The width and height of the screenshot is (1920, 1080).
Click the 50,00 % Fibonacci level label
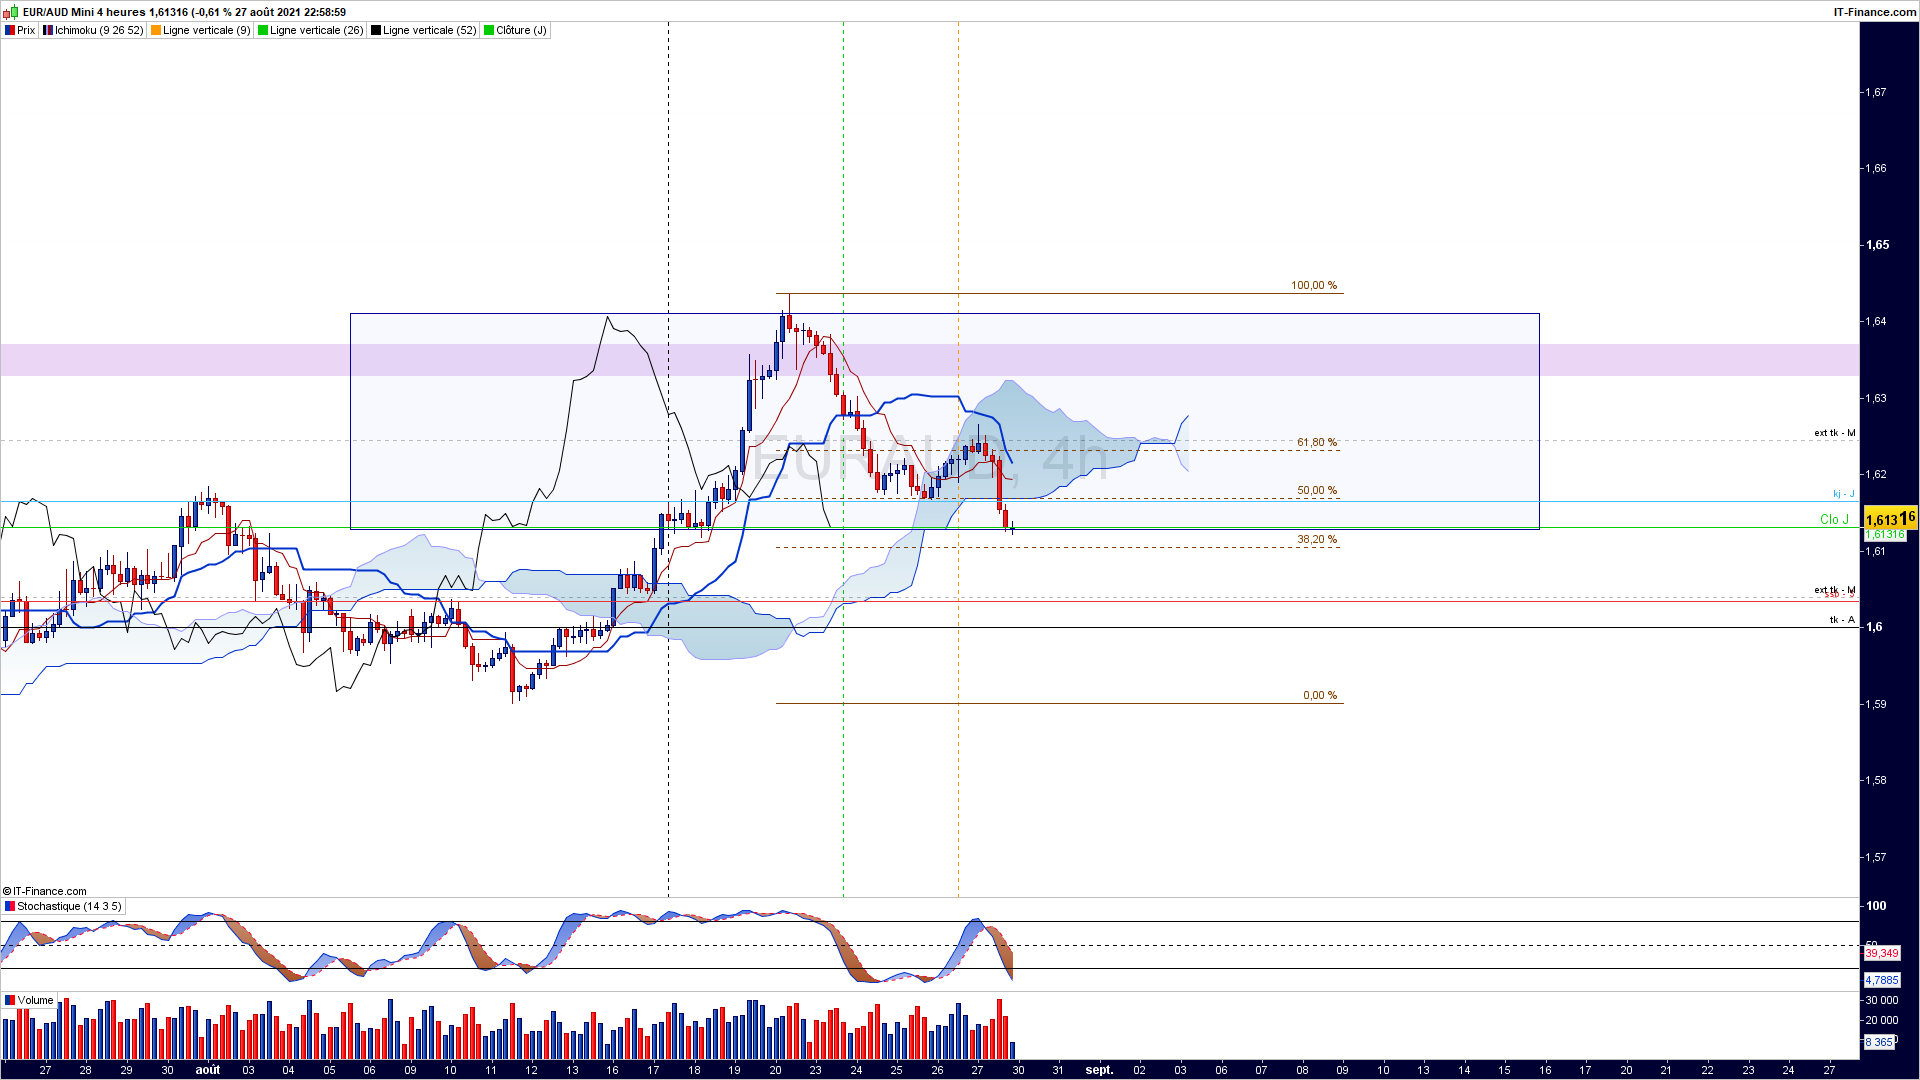[x=1317, y=490]
